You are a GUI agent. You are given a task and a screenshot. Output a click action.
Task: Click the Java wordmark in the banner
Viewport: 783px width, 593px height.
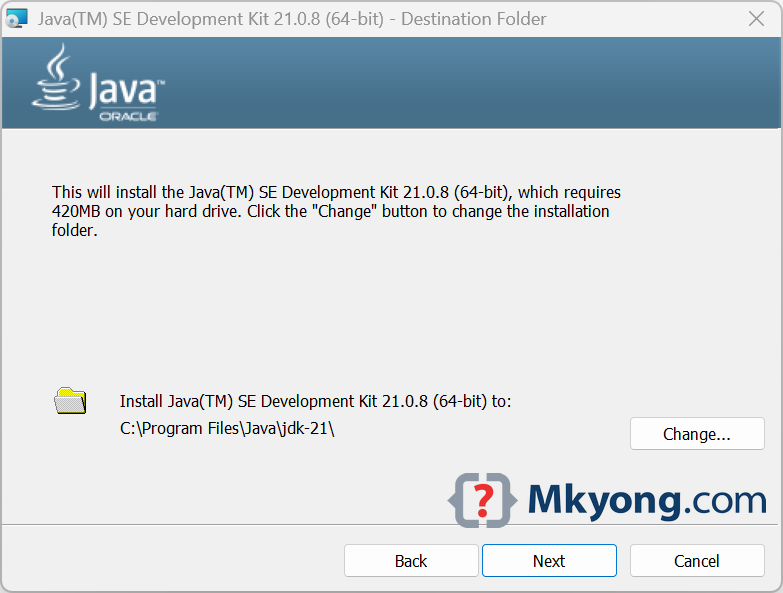(x=123, y=90)
